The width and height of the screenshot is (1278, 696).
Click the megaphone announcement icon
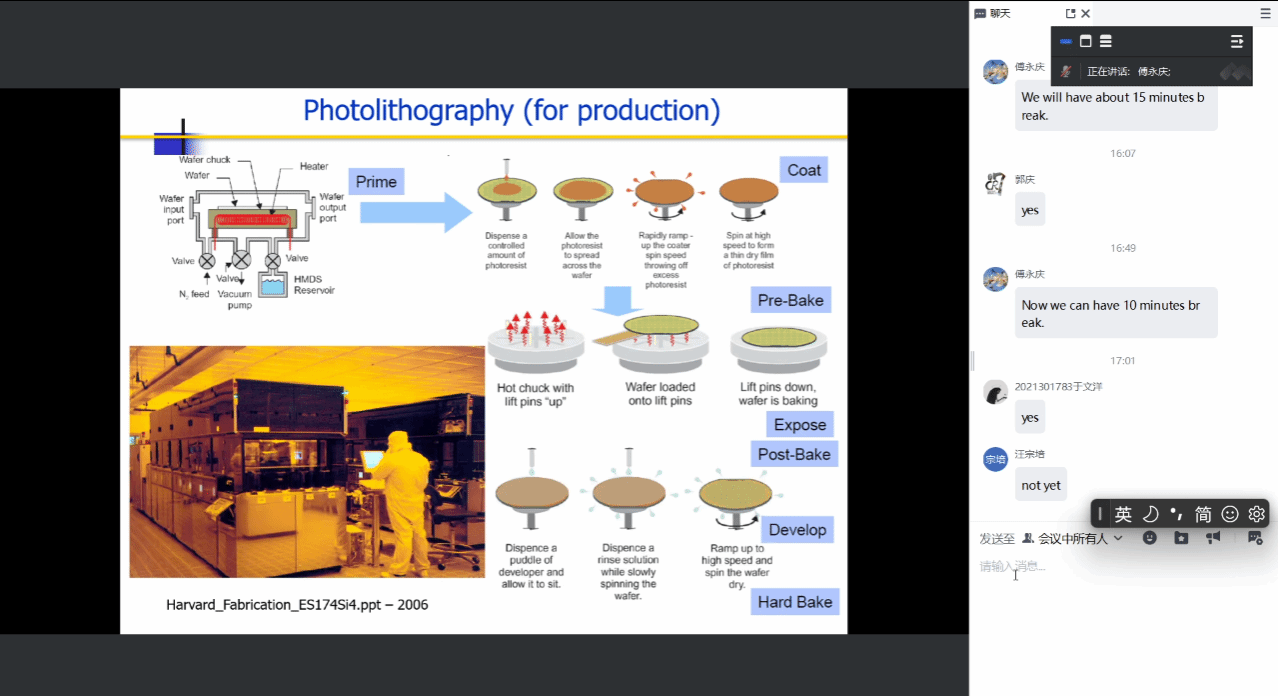click(1213, 538)
